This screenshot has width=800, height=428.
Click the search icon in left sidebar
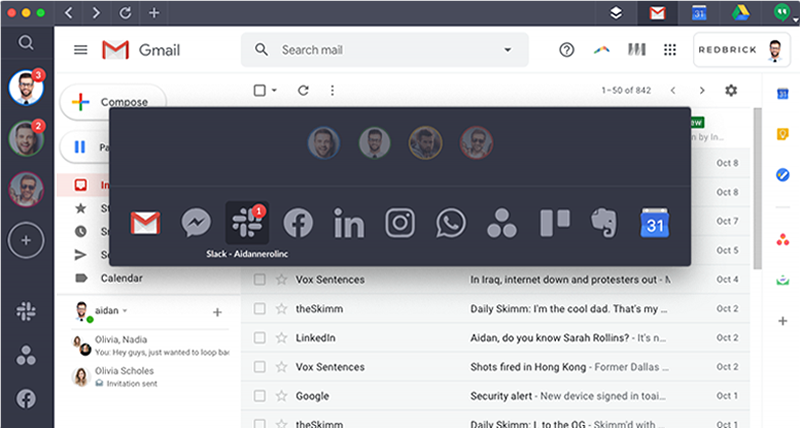[26, 42]
